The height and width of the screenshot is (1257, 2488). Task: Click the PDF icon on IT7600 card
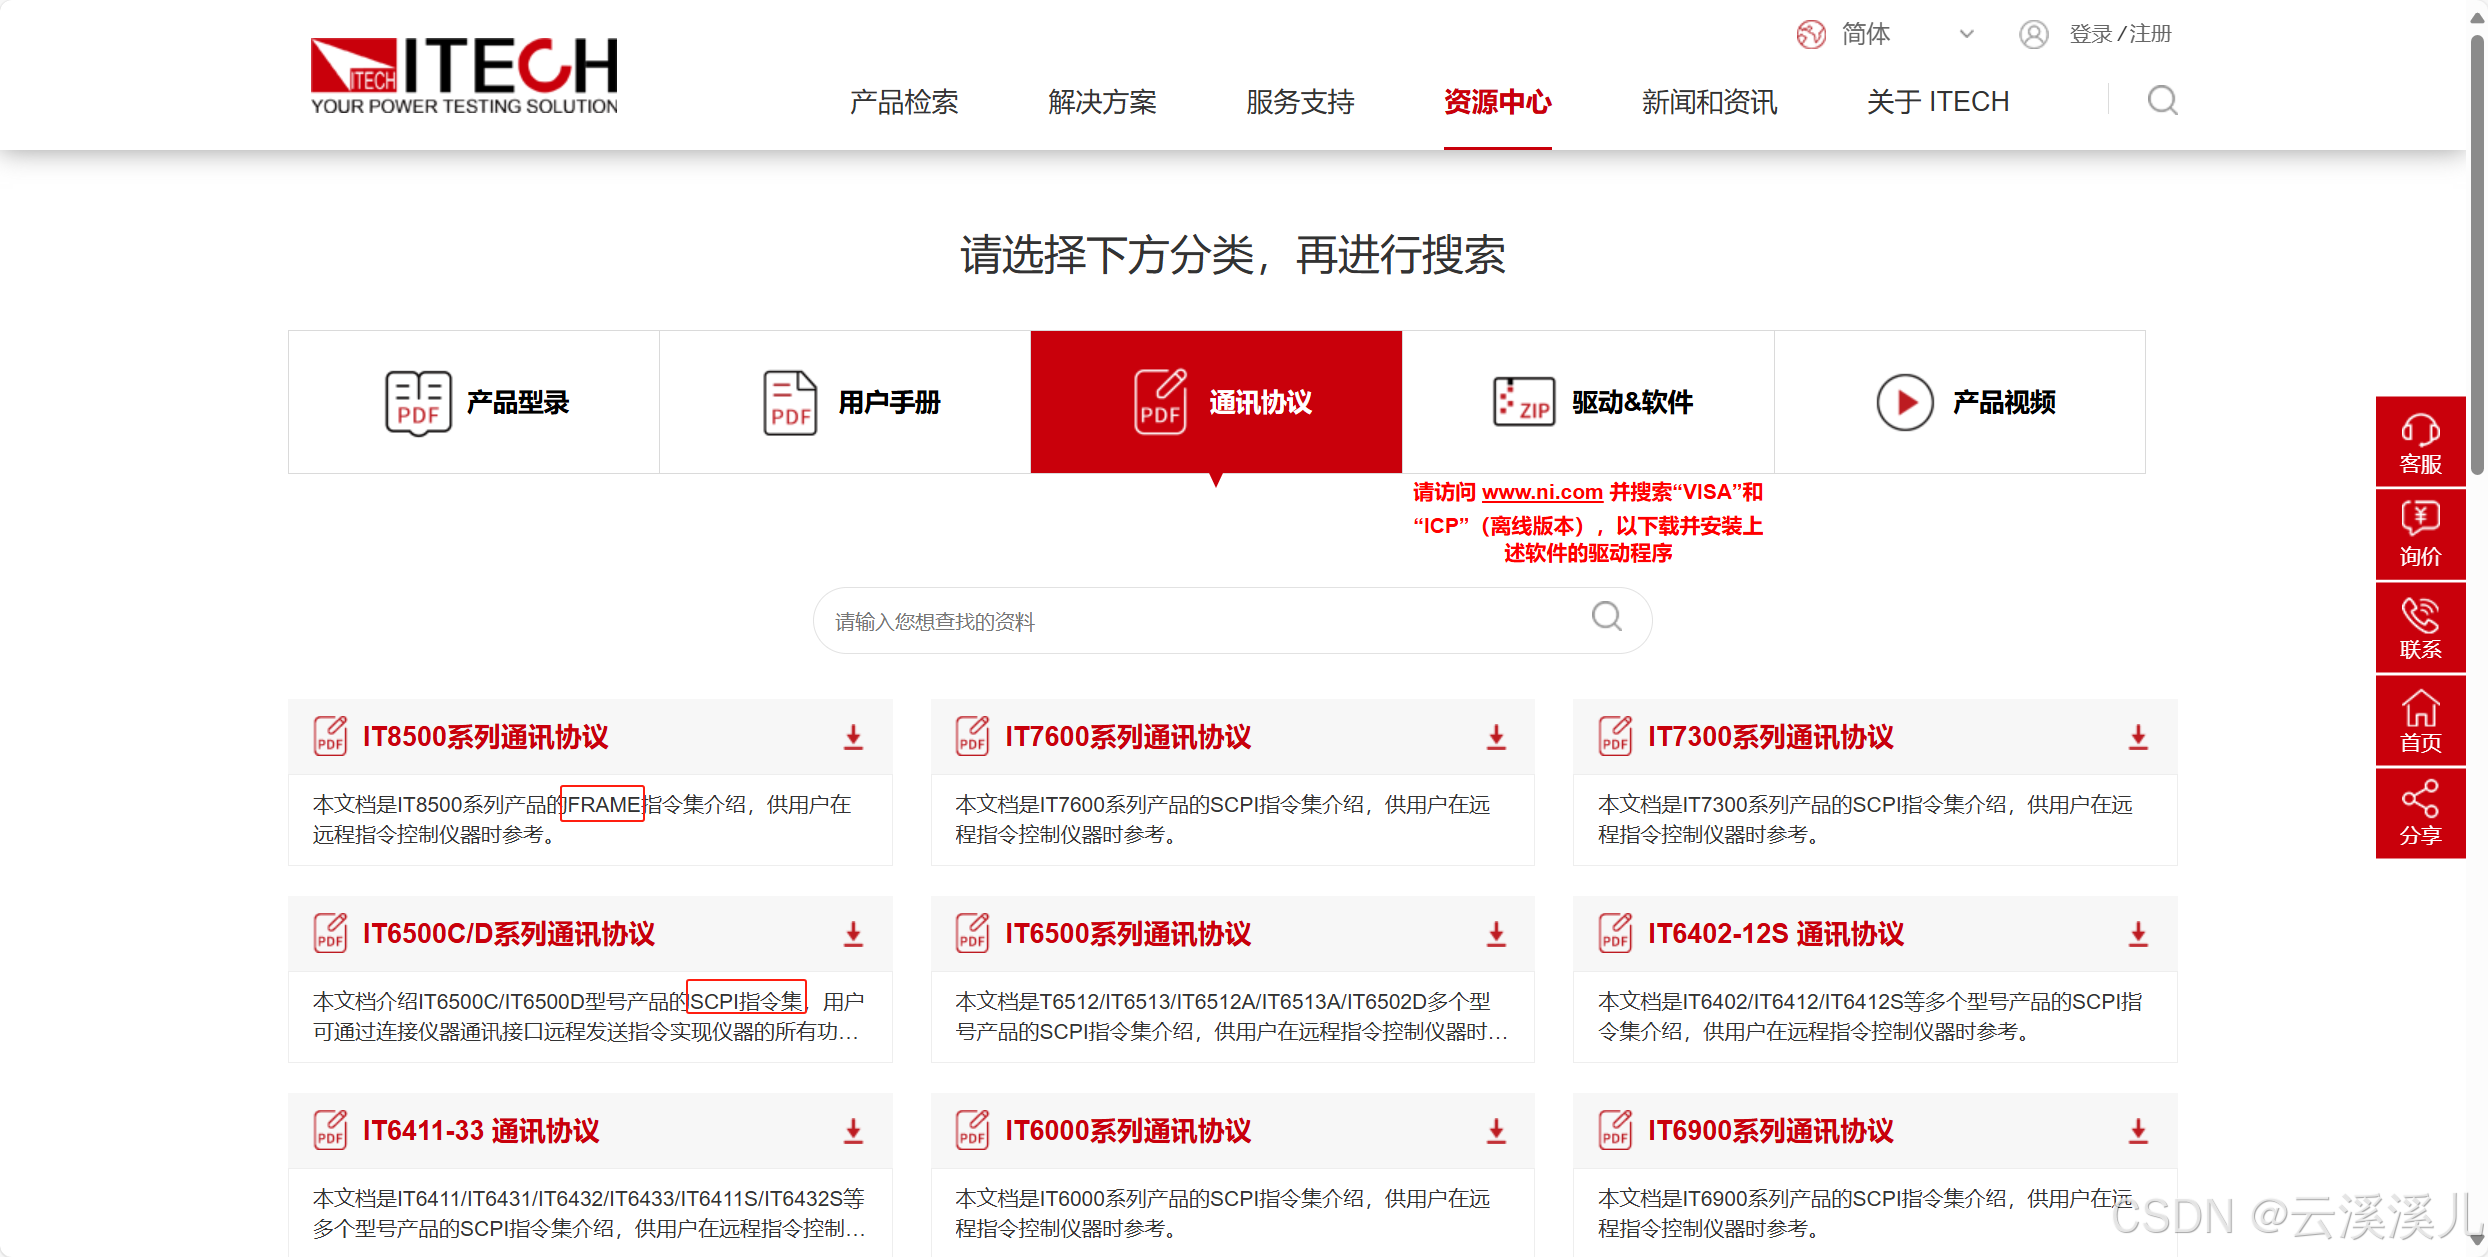tap(971, 735)
